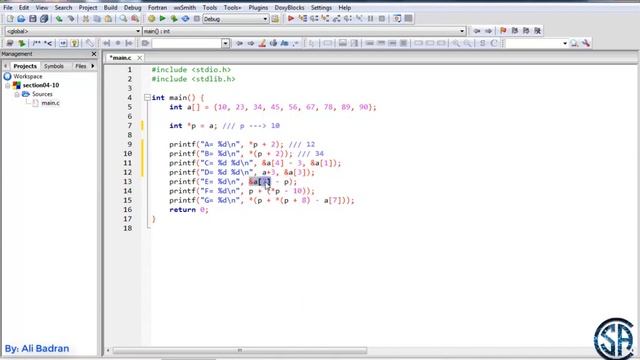This screenshot has height=360, width=640.
Task: Open the Find dialog with the magnifier icon
Action: pyautogui.click(x=123, y=19)
